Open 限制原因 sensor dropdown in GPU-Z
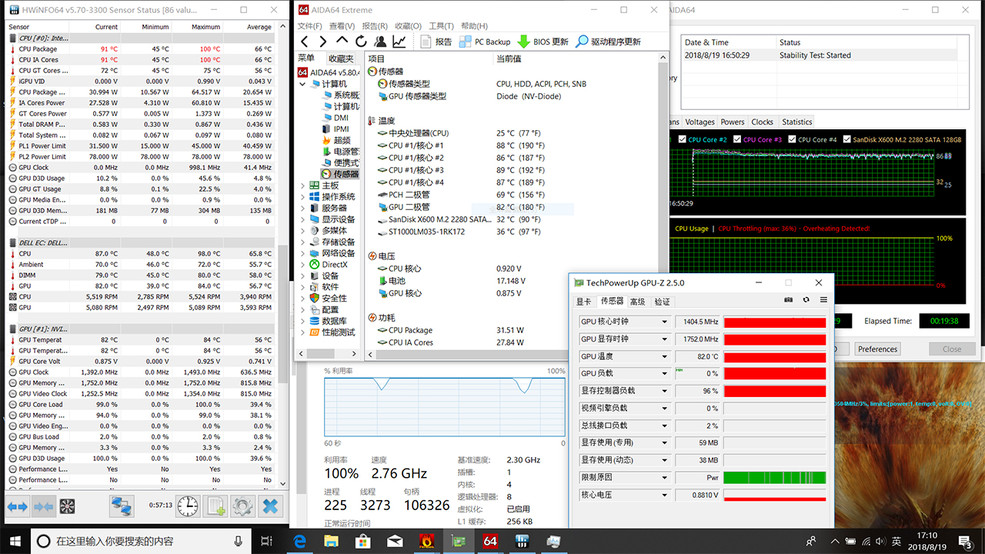 tap(664, 477)
